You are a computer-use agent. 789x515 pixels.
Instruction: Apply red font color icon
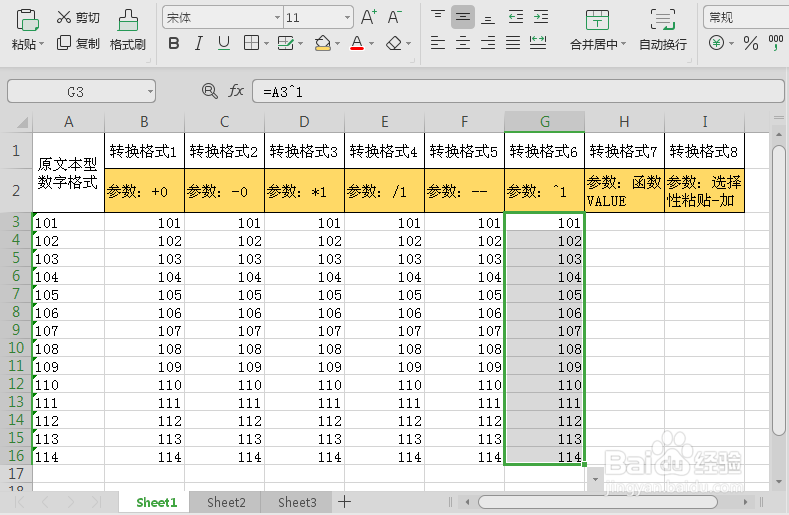(x=357, y=43)
